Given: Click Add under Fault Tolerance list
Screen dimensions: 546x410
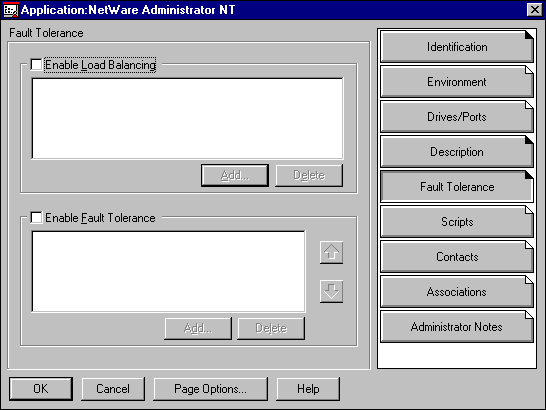Looking at the screenshot, I should point(198,328).
